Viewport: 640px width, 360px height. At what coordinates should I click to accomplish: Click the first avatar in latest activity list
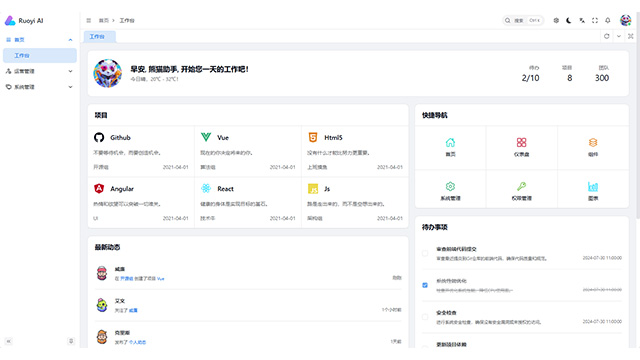102,273
